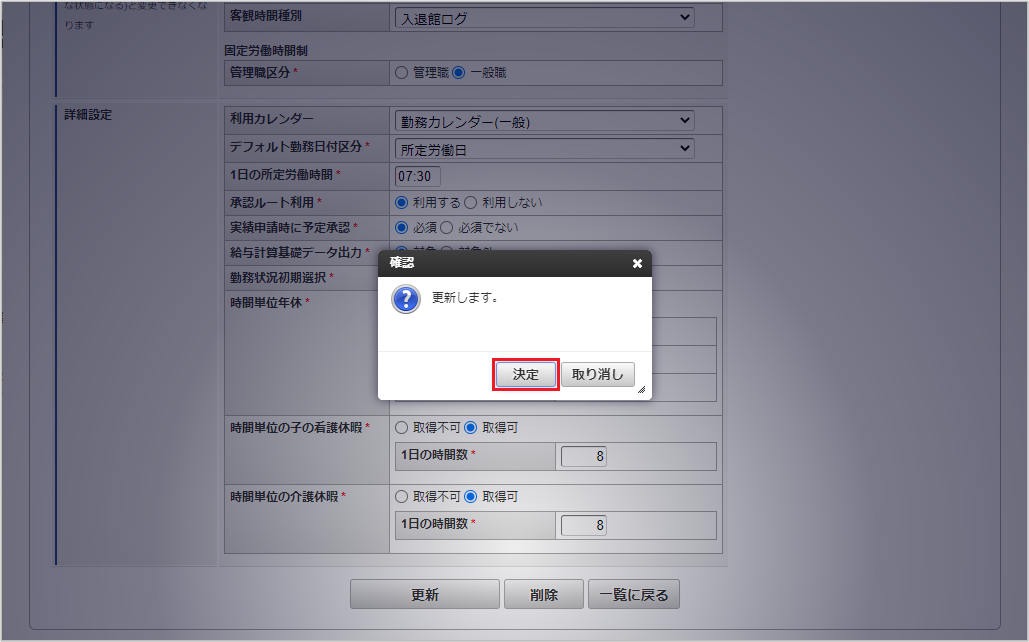Open the デフォルト勤務日付区分 dropdown

pos(544,149)
